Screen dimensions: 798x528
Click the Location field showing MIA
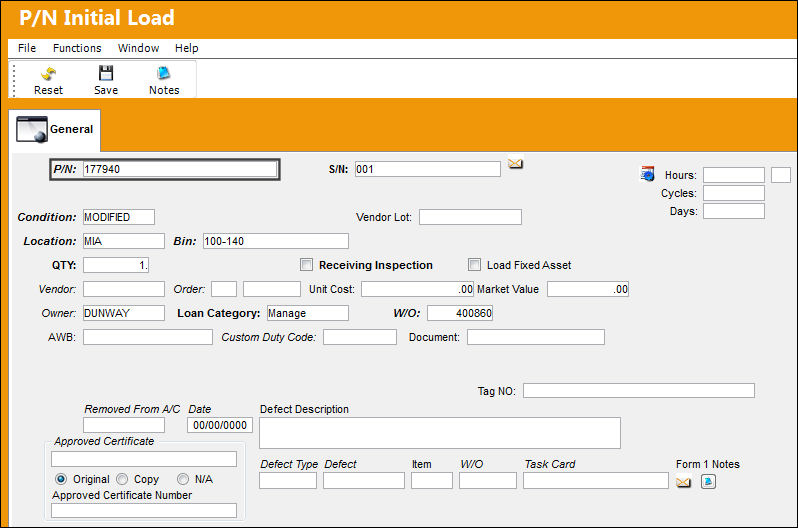tap(124, 241)
